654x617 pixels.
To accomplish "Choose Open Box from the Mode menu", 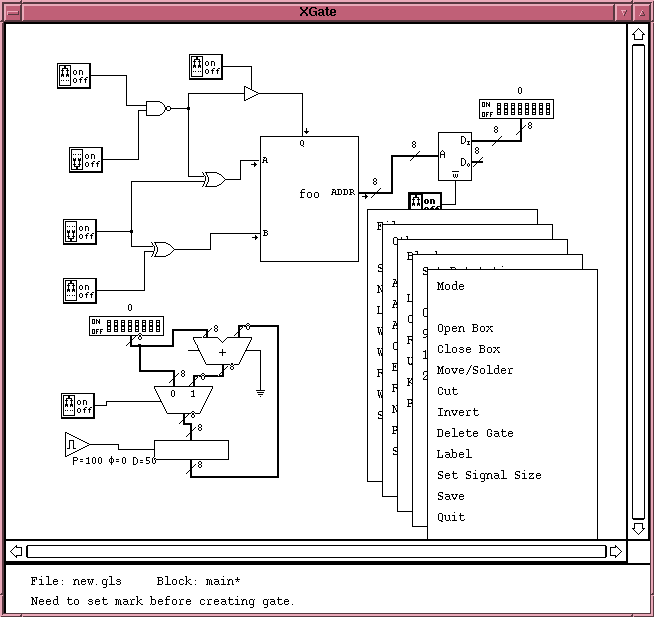I will point(465,328).
